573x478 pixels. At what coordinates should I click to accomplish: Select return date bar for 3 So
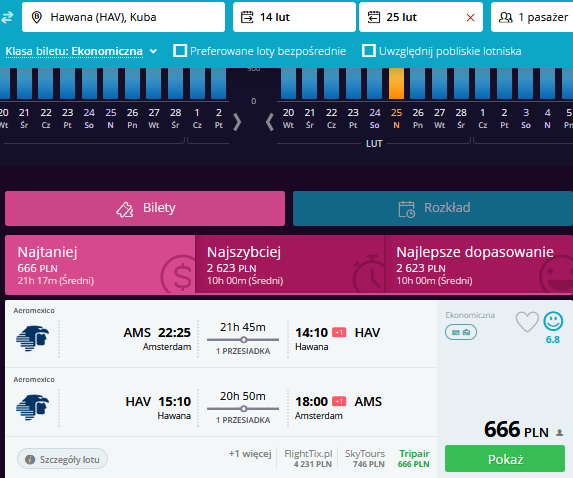[526, 84]
